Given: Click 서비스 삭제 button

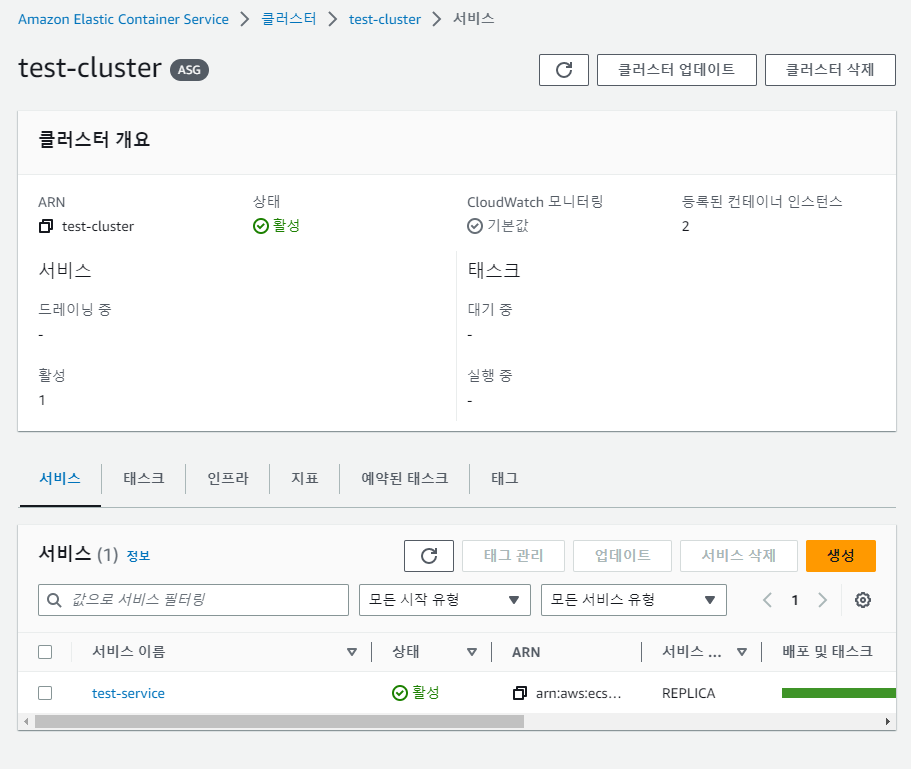Looking at the screenshot, I should pyautogui.click(x=738, y=556).
